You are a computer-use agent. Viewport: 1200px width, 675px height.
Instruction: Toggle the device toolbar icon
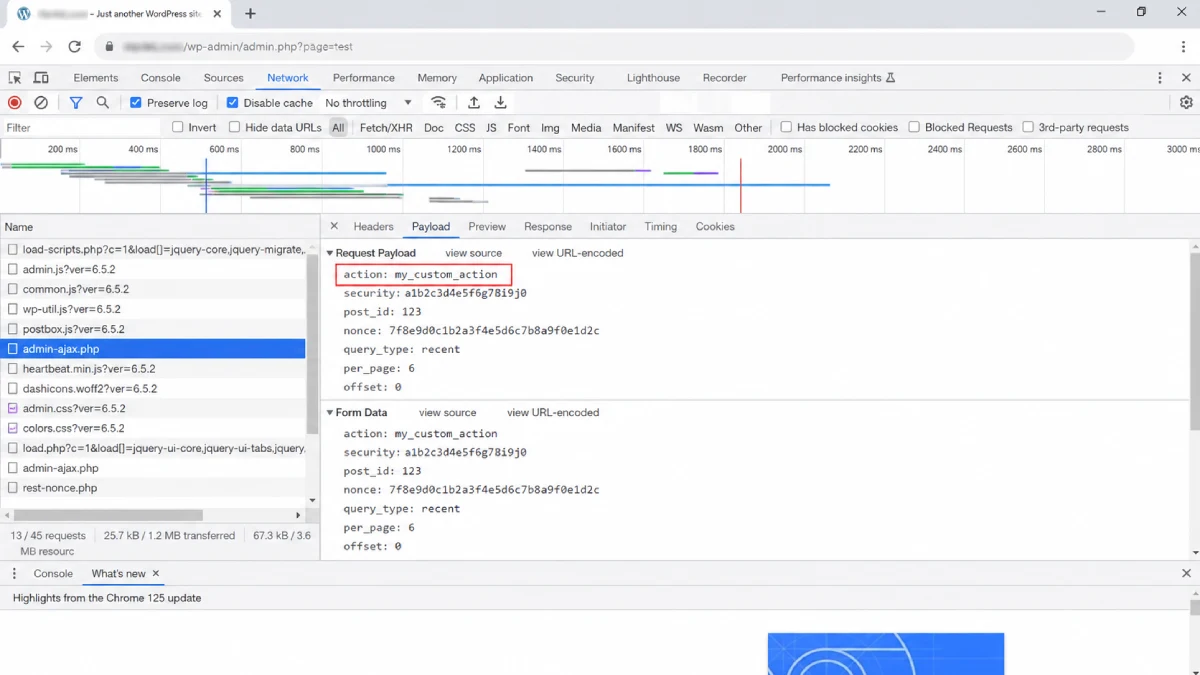(x=41, y=78)
